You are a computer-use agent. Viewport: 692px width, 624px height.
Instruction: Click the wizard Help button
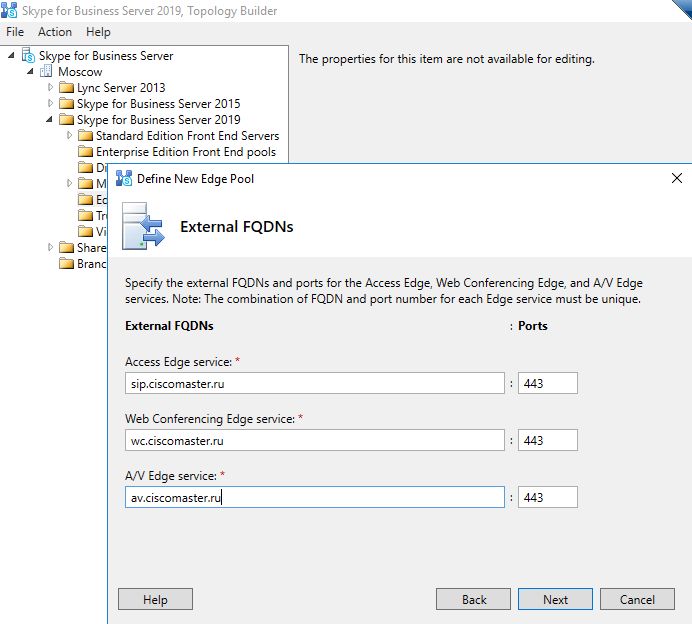(155, 599)
